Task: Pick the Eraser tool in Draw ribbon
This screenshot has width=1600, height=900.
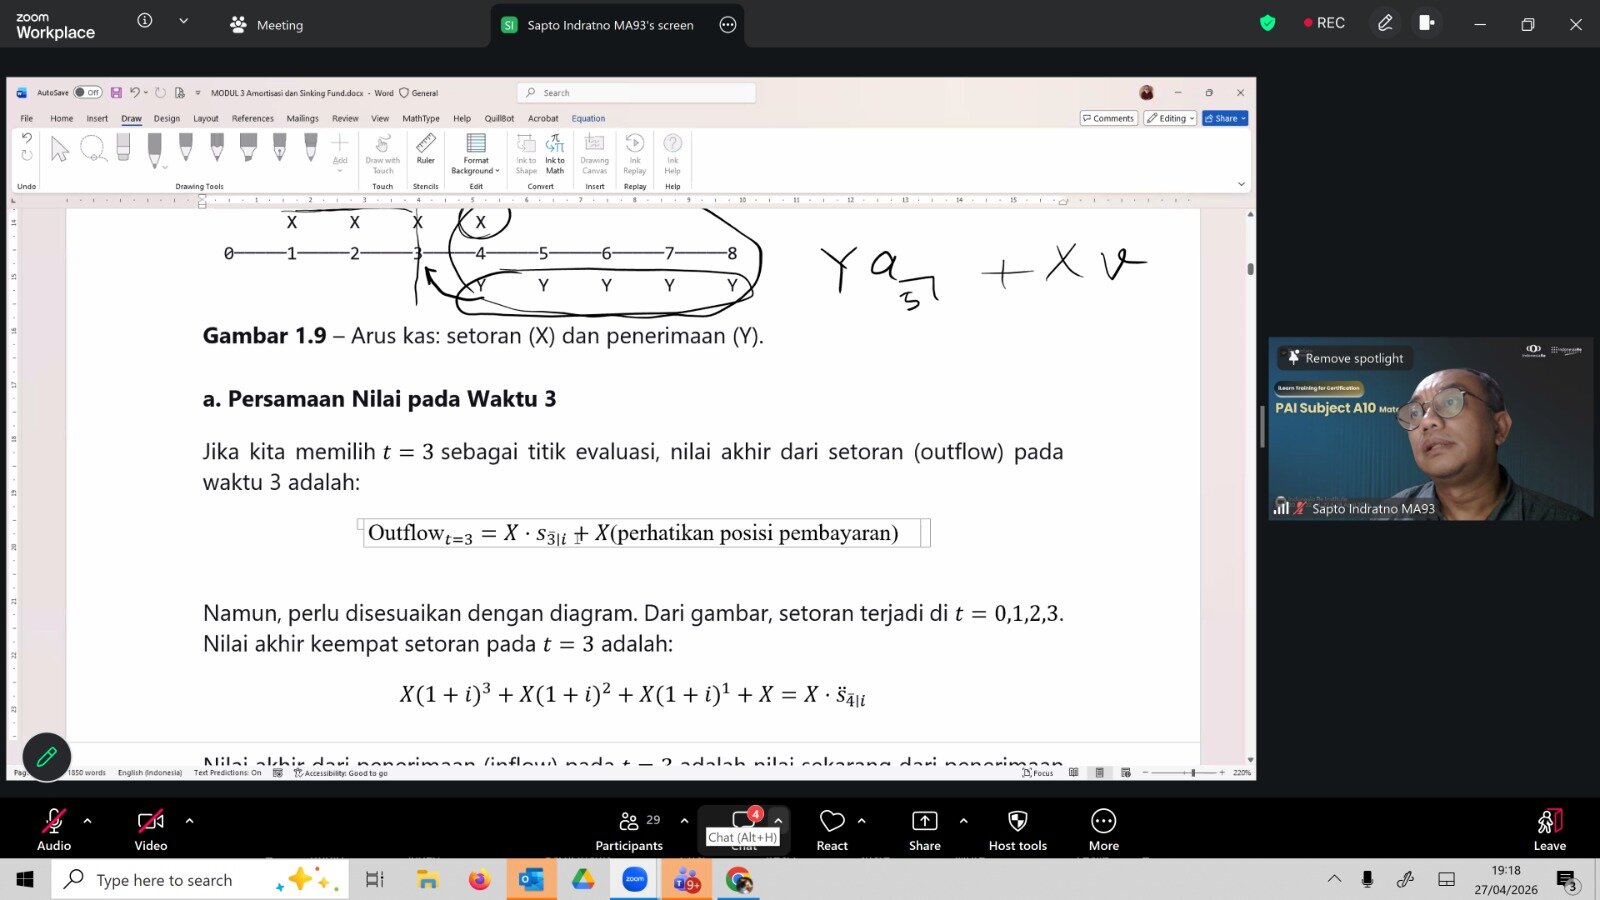Action: [123, 148]
